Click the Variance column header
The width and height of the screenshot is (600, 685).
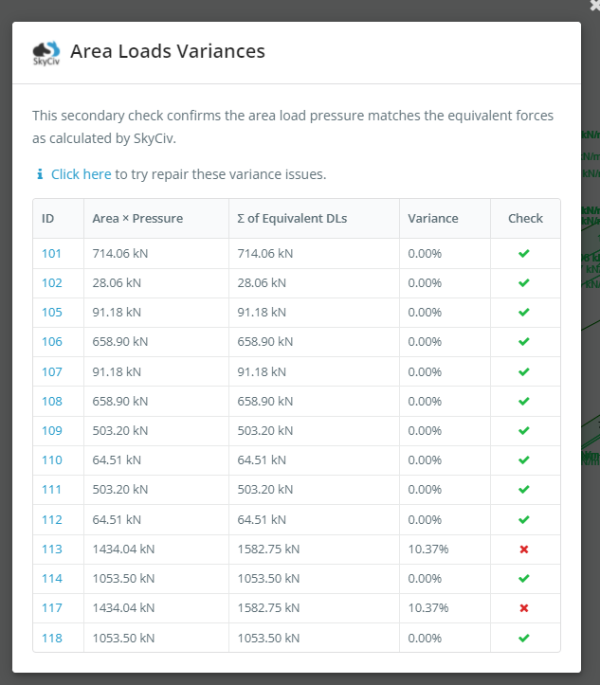point(433,218)
